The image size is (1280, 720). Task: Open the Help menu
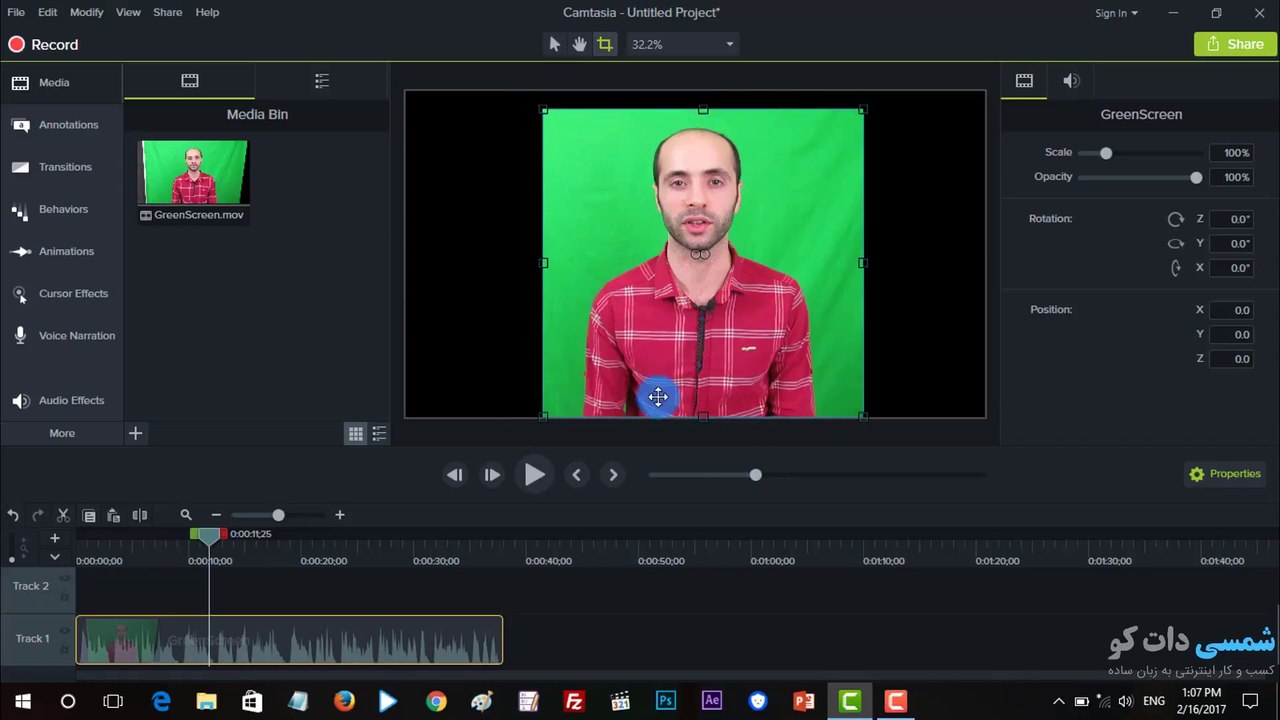(x=207, y=12)
